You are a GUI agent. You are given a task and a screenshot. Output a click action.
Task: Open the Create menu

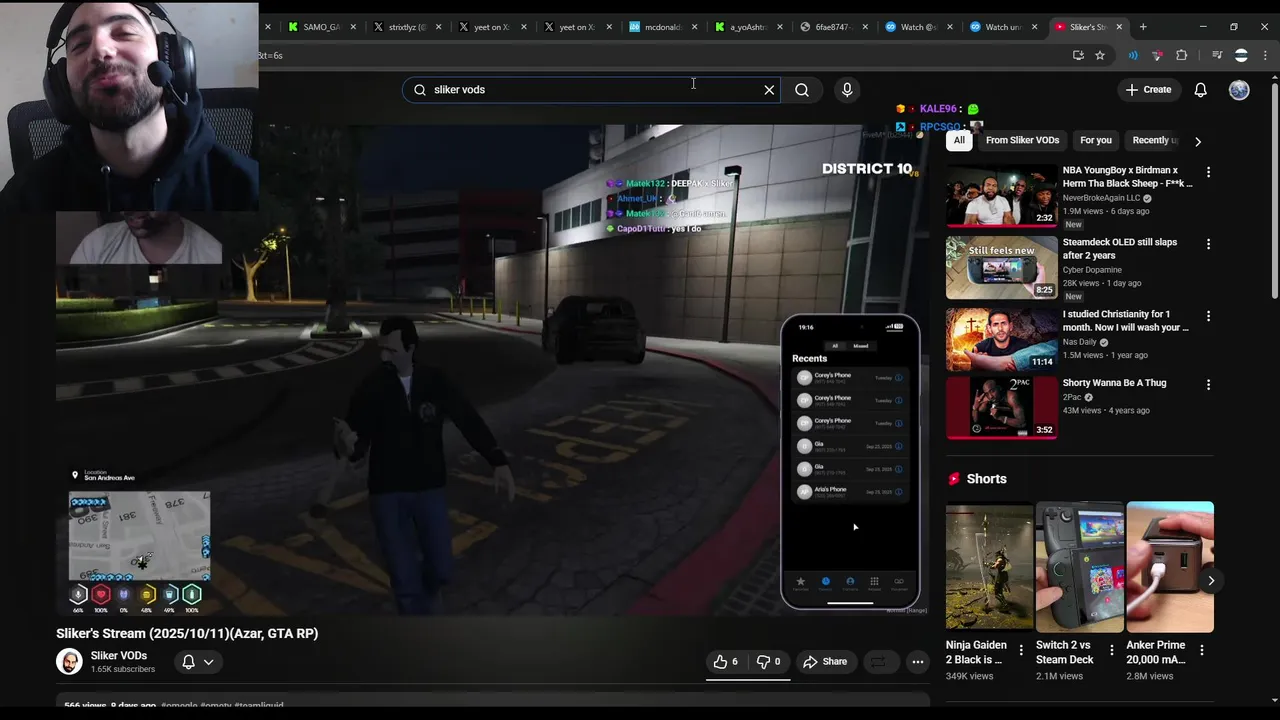tap(1148, 90)
